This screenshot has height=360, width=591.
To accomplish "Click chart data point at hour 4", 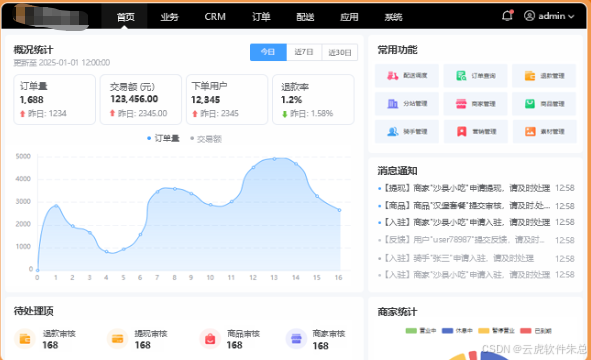I will coord(107,251).
